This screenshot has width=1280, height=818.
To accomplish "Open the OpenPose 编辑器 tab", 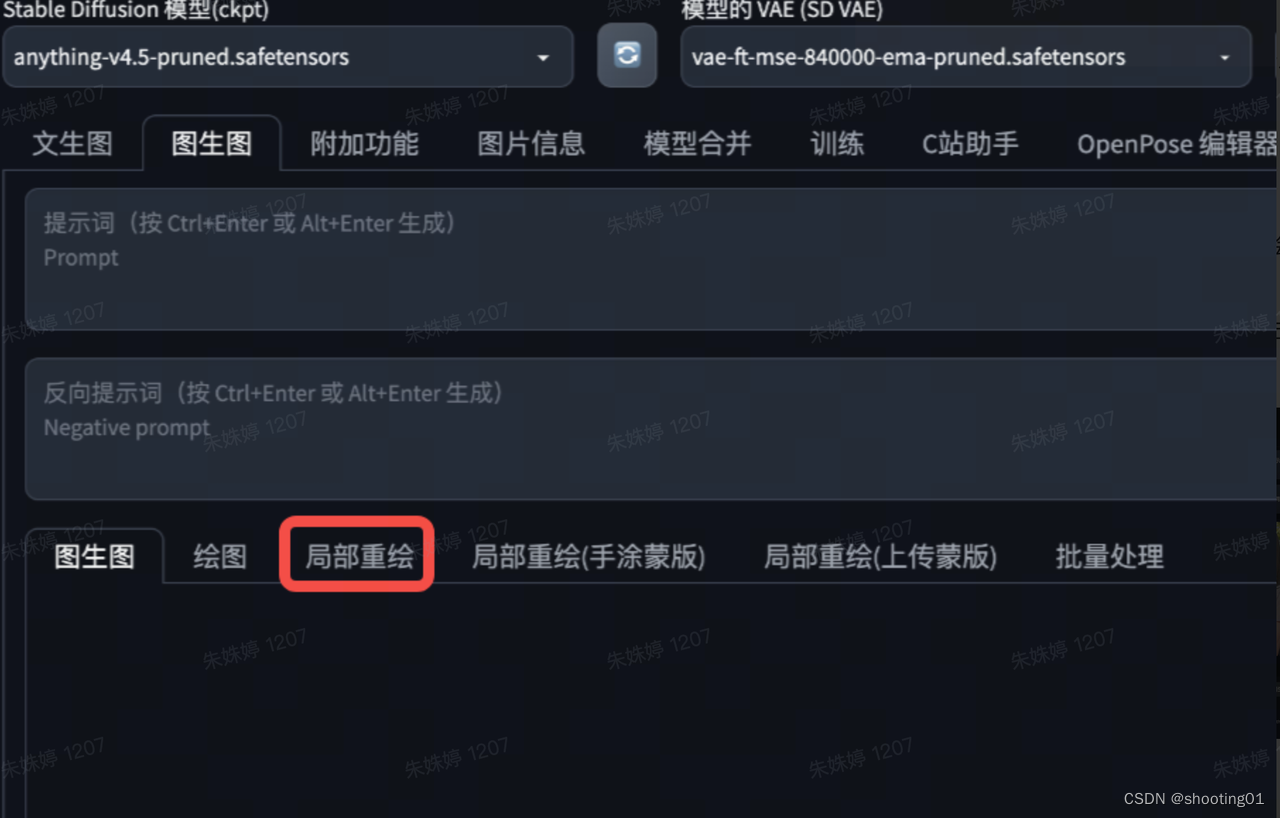I will 1177,144.
